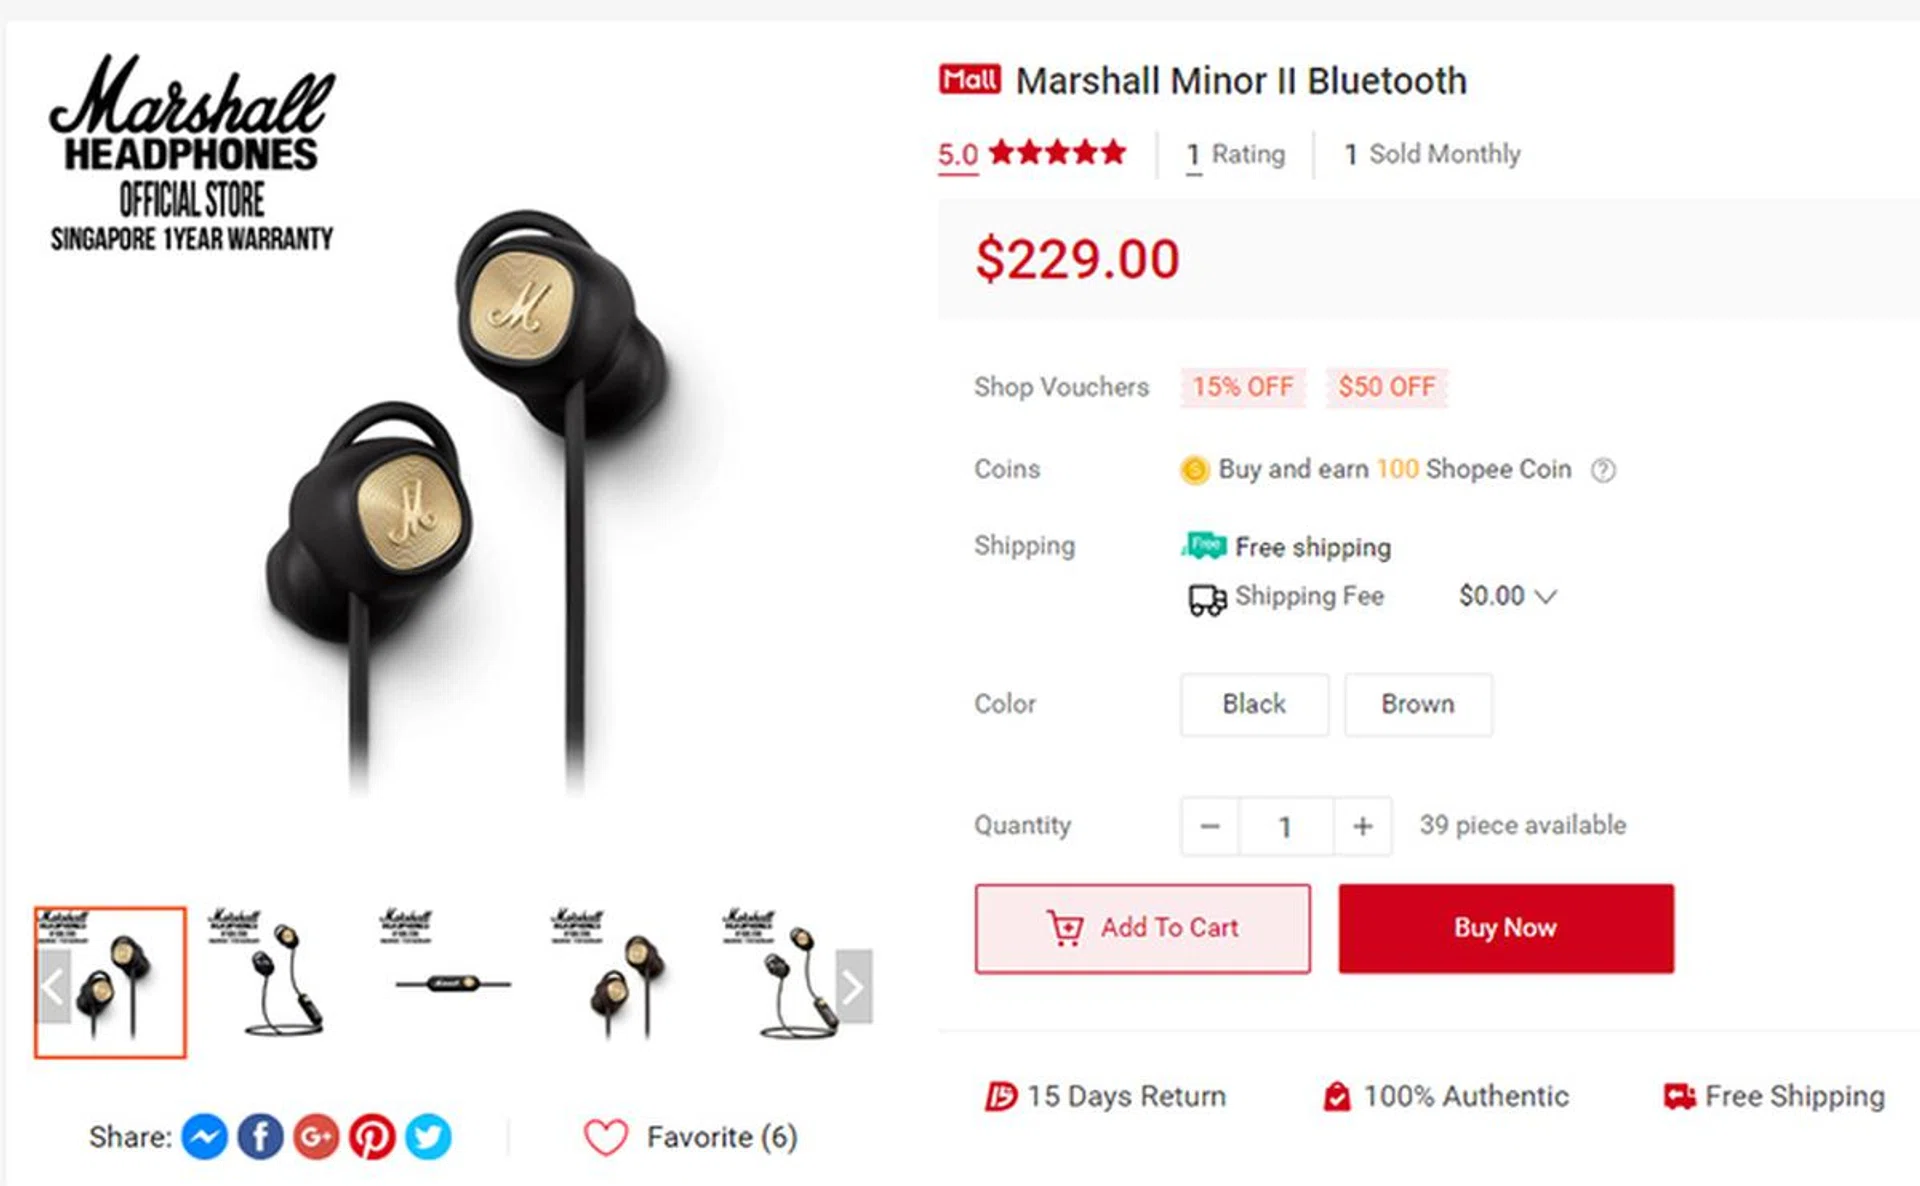This screenshot has height=1186, width=1920.
Task: Expand the Shipping Fee $0.00 dropdown
Action: [x=1507, y=596]
